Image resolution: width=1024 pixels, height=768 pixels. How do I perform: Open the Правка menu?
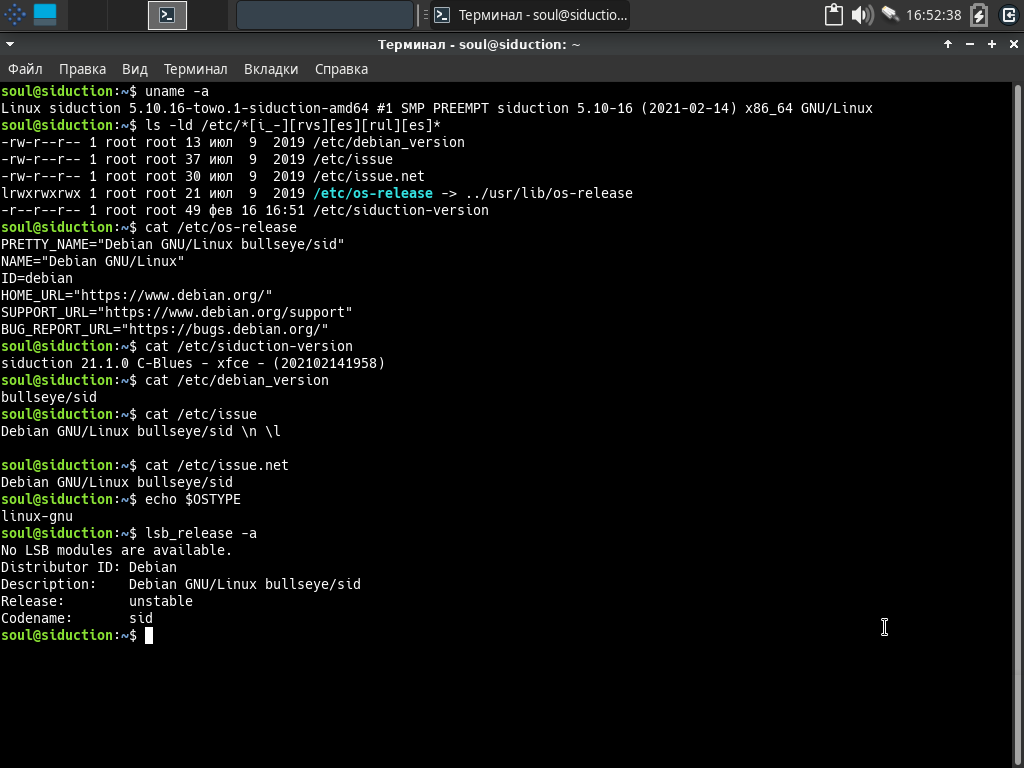[x=82, y=69]
